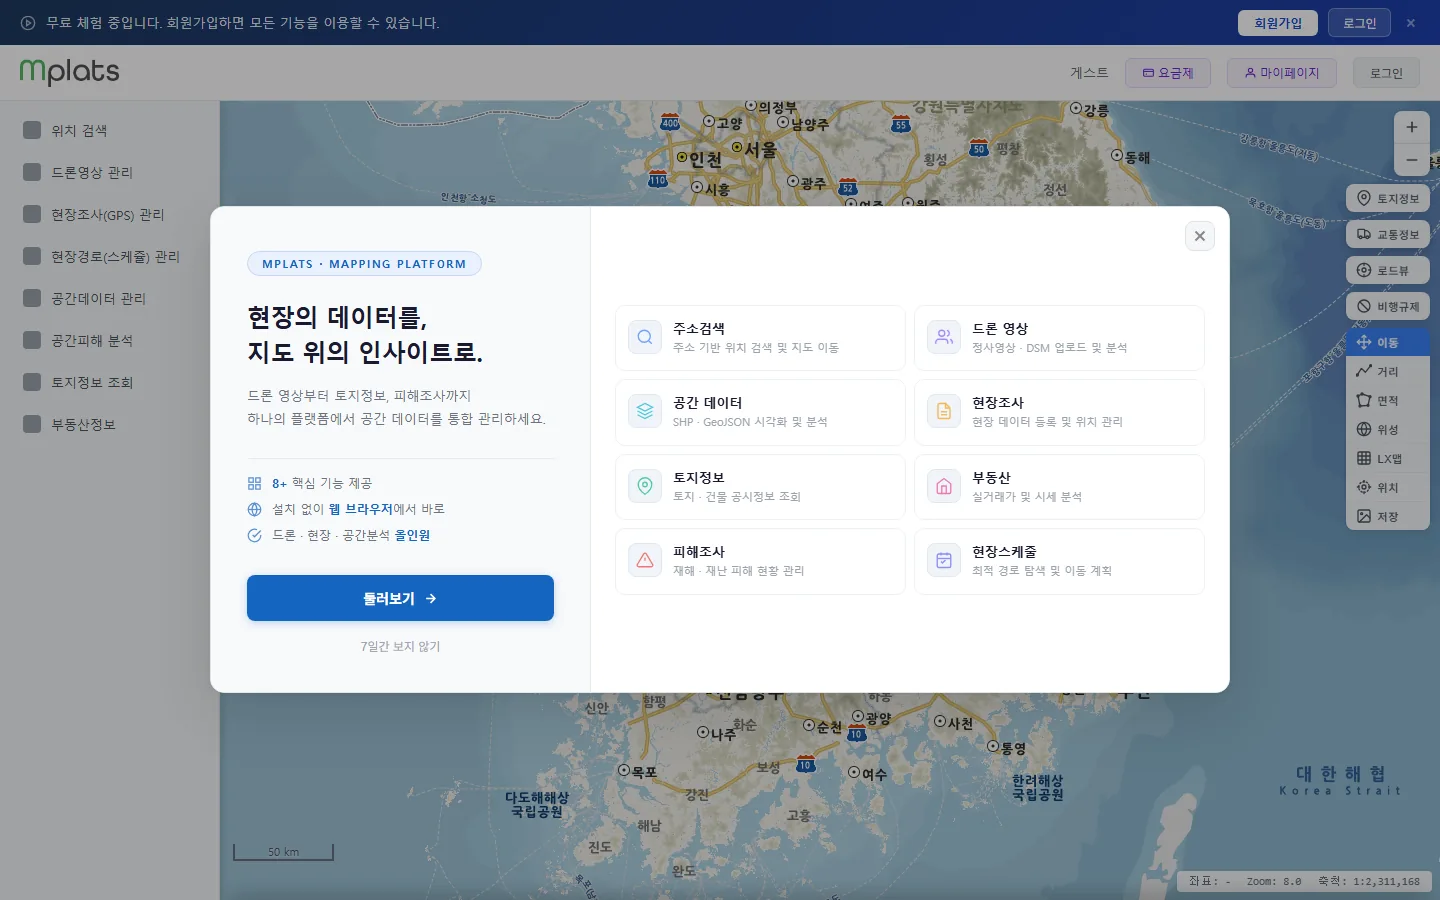The image size is (1440, 900).
Task: Click the 공간 데이터 layers icon
Action: (645, 412)
